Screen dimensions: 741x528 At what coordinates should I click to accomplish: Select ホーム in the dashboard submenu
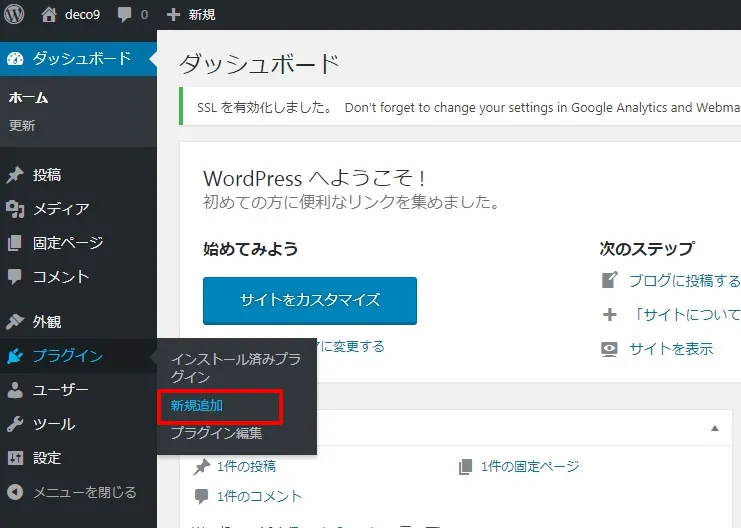(x=28, y=98)
